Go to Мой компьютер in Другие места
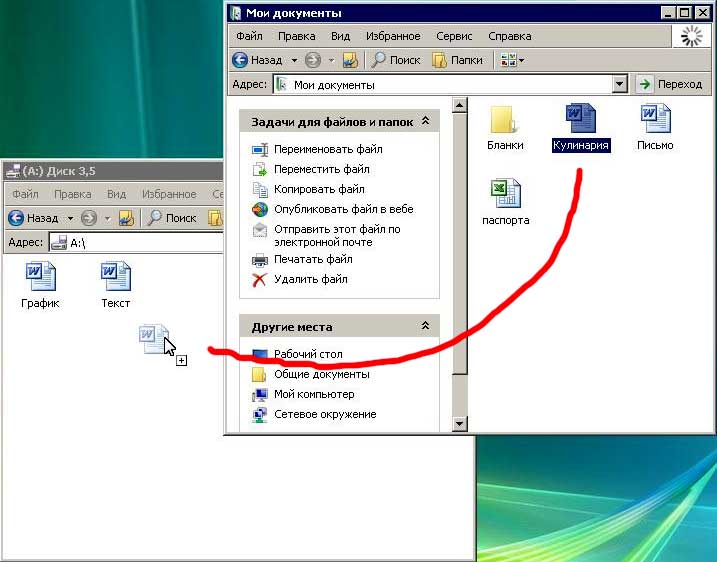 (314, 394)
